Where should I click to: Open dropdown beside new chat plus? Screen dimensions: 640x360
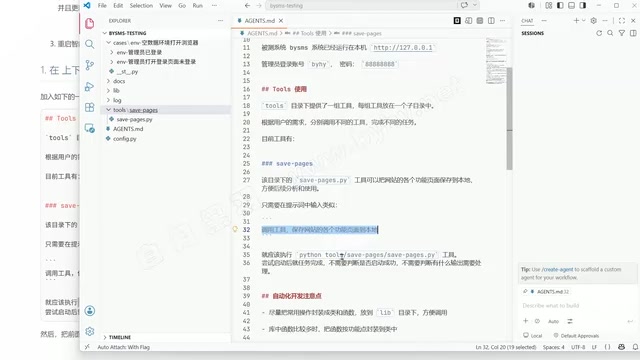coord(584,20)
